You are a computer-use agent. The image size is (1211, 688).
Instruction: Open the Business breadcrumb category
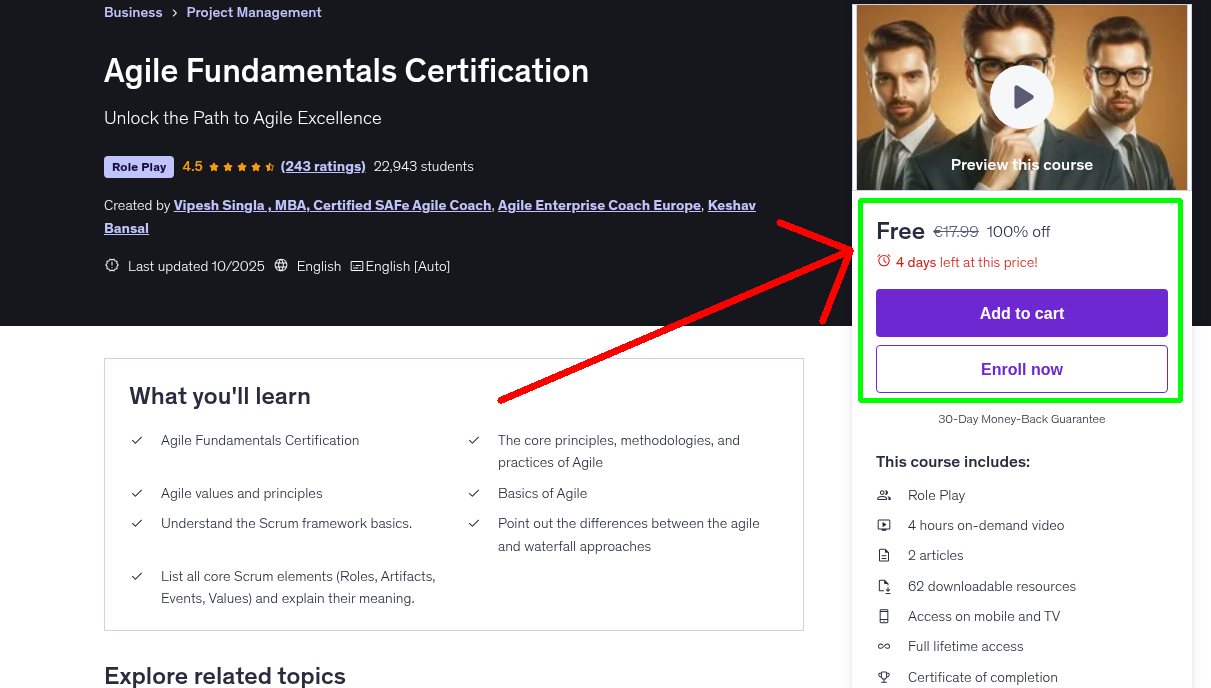click(x=133, y=12)
